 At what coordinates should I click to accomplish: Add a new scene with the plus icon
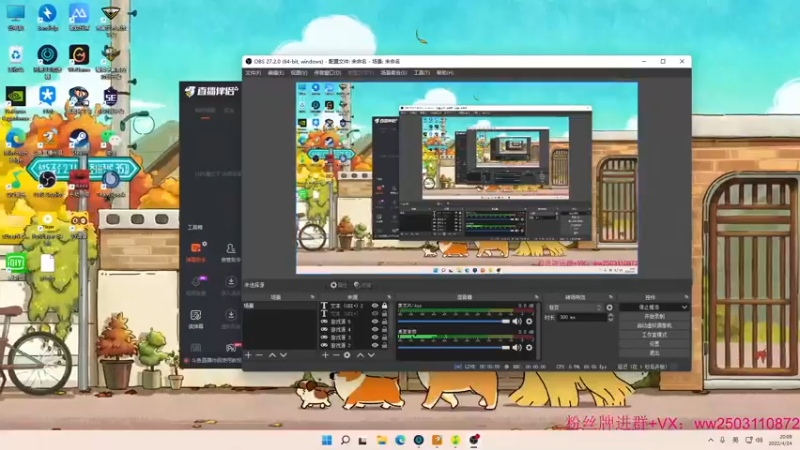[248, 355]
